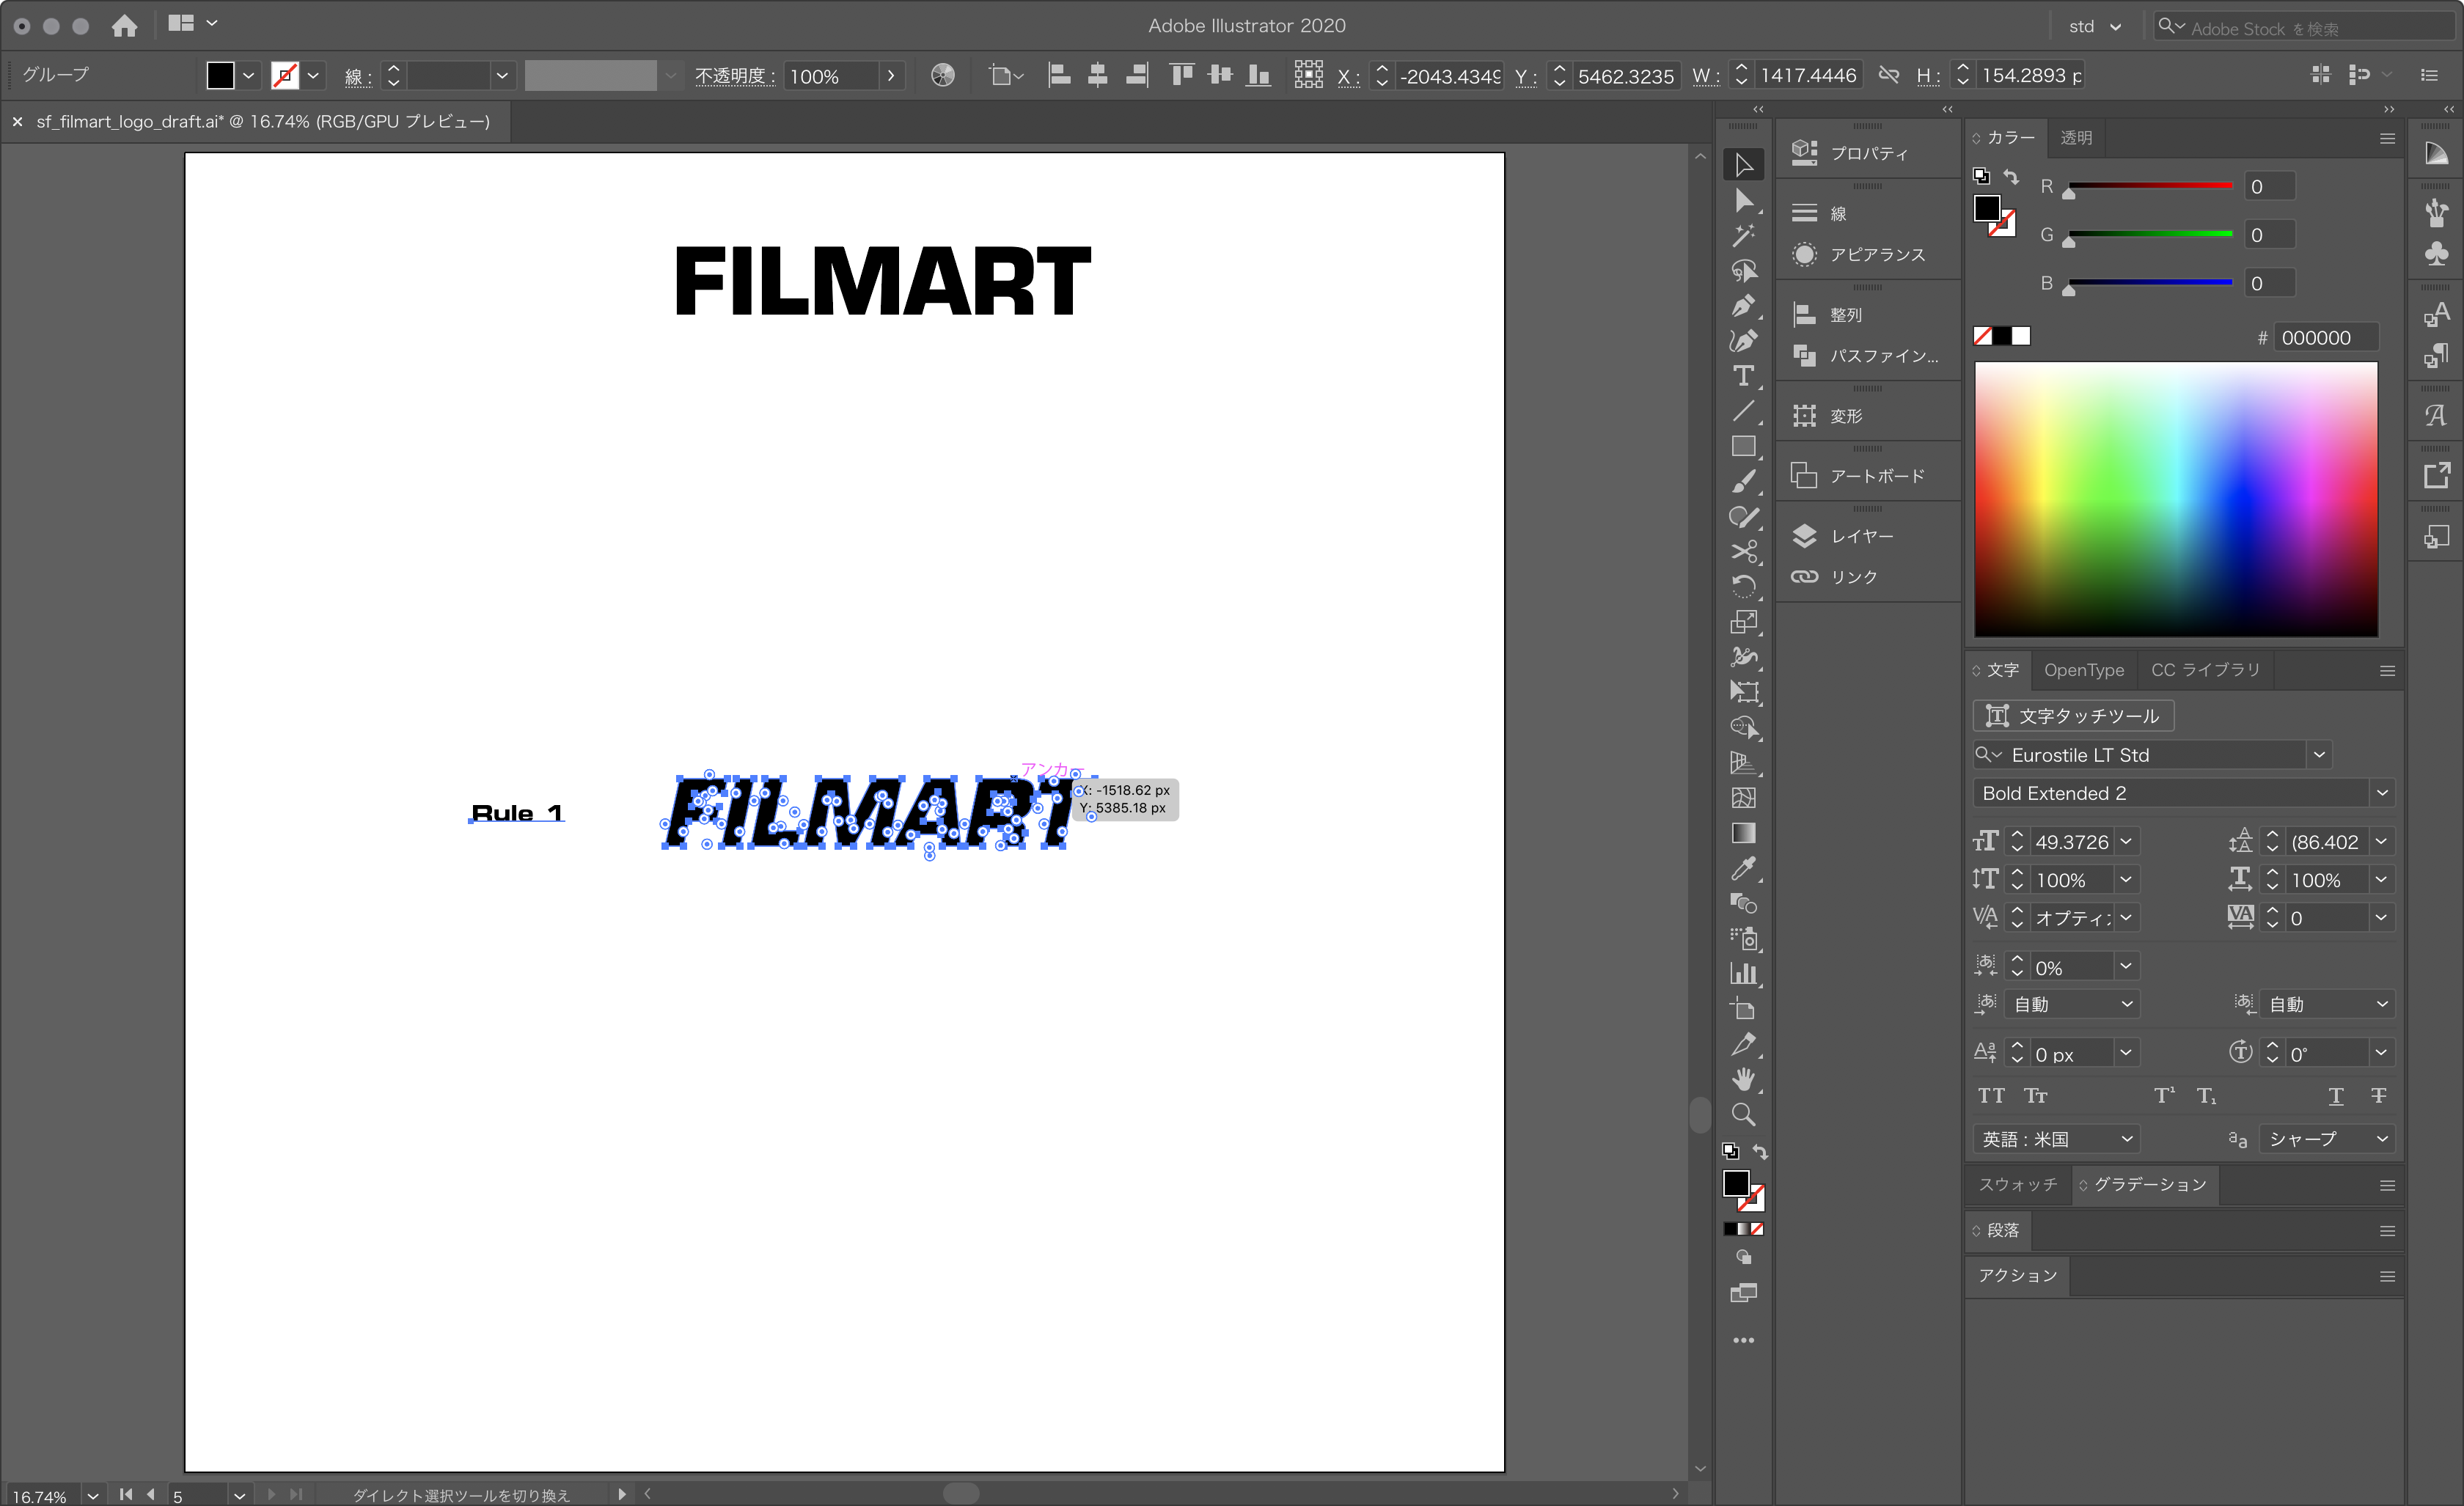This screenshot has width=2464, height=1506.
Task: Select the Paintbrush tool
Action: [x=1743, y=481]
